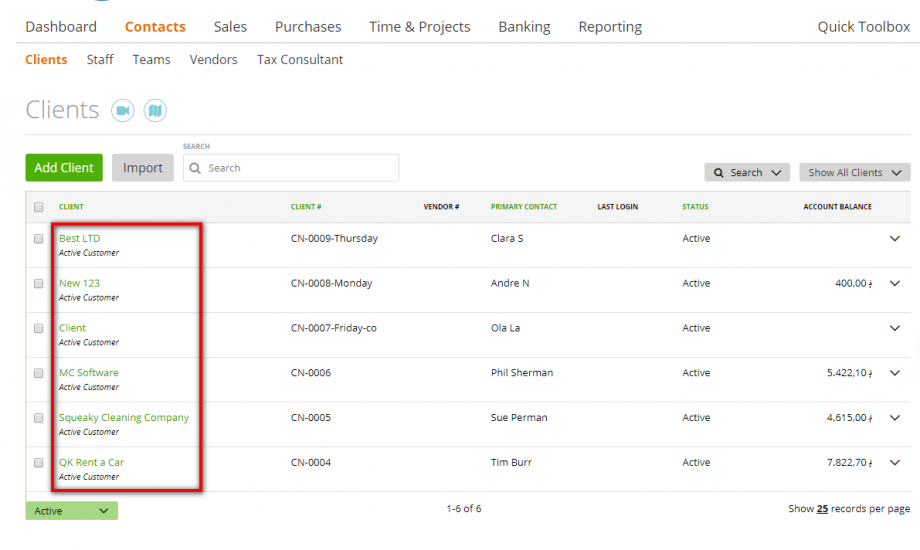This screenshot has width=920, height=550.
Task: Open the video tutorial camera icon
Action: tap(123, 110)
